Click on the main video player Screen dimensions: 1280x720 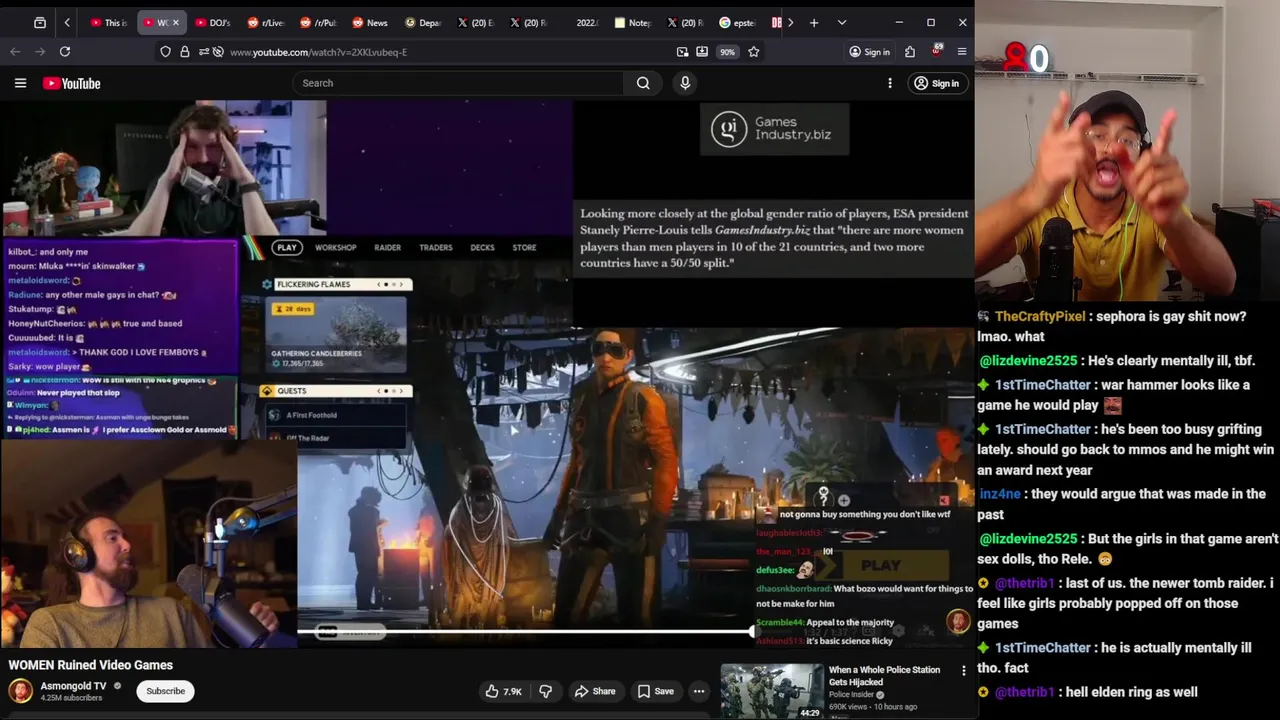pyautogui.click(x=487, y=372)
